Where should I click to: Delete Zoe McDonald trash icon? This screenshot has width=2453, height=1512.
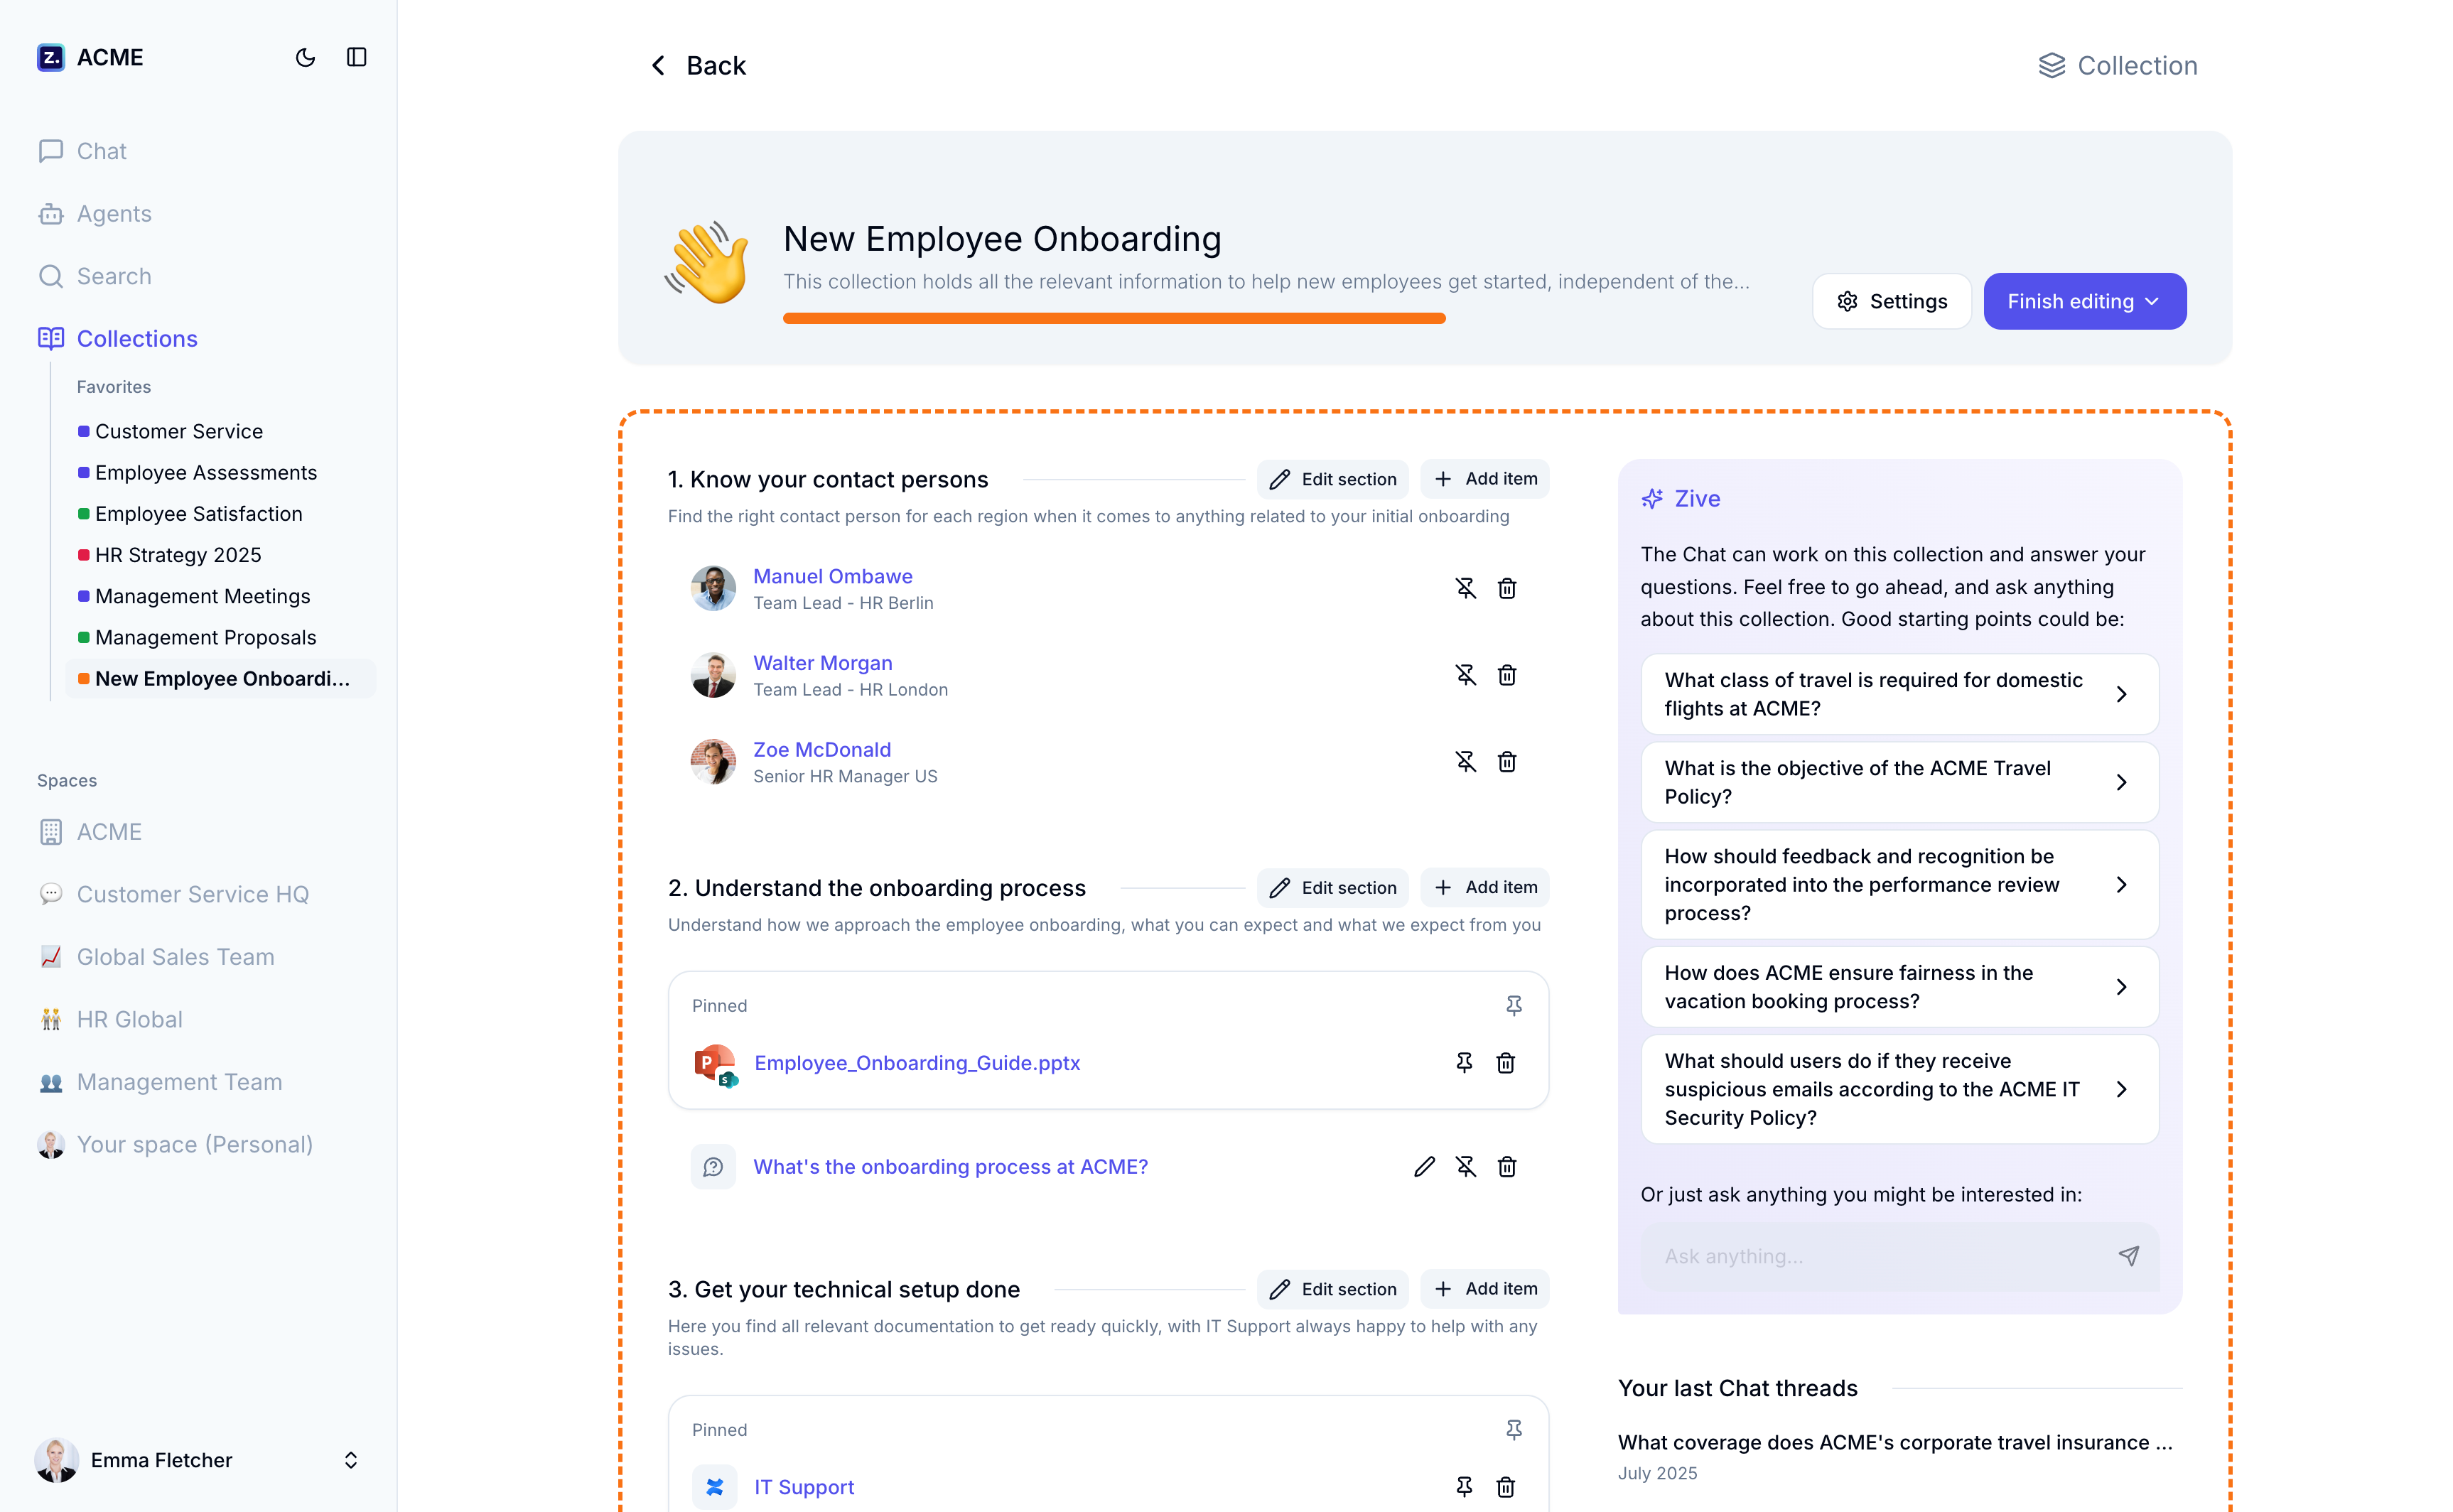tap(1506, 762)
